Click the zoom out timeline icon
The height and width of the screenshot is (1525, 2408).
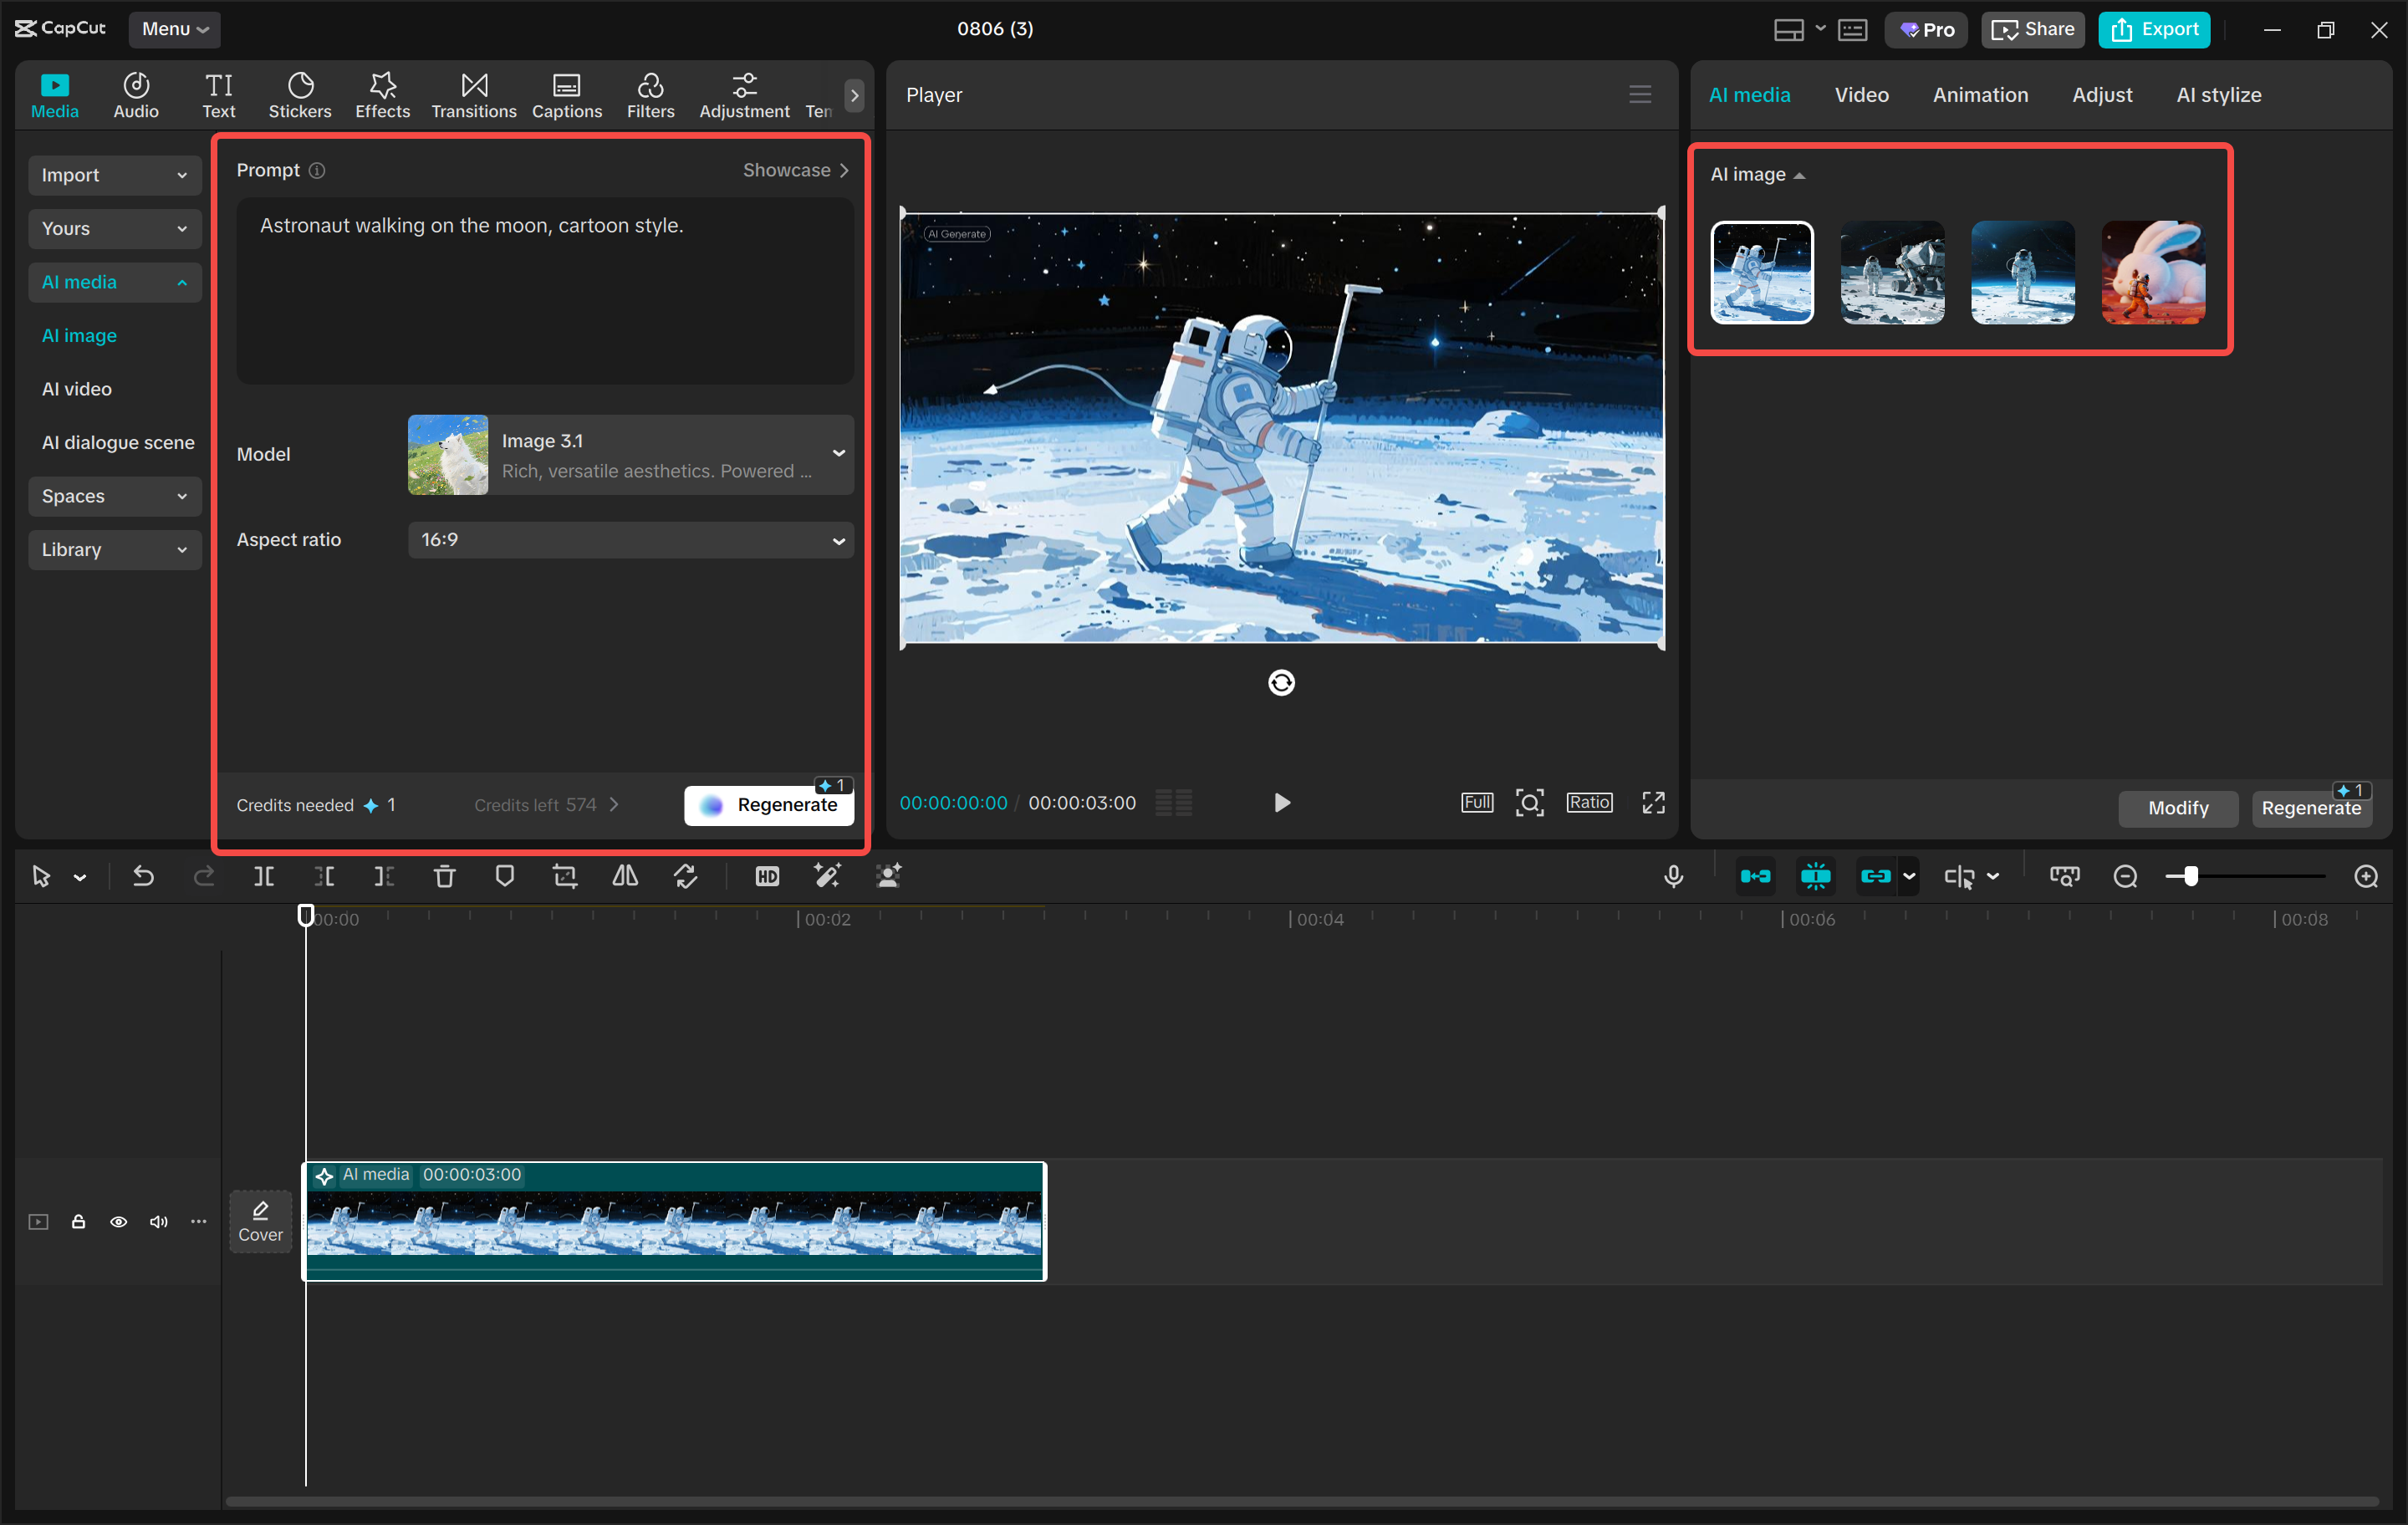pos(2125,876)
